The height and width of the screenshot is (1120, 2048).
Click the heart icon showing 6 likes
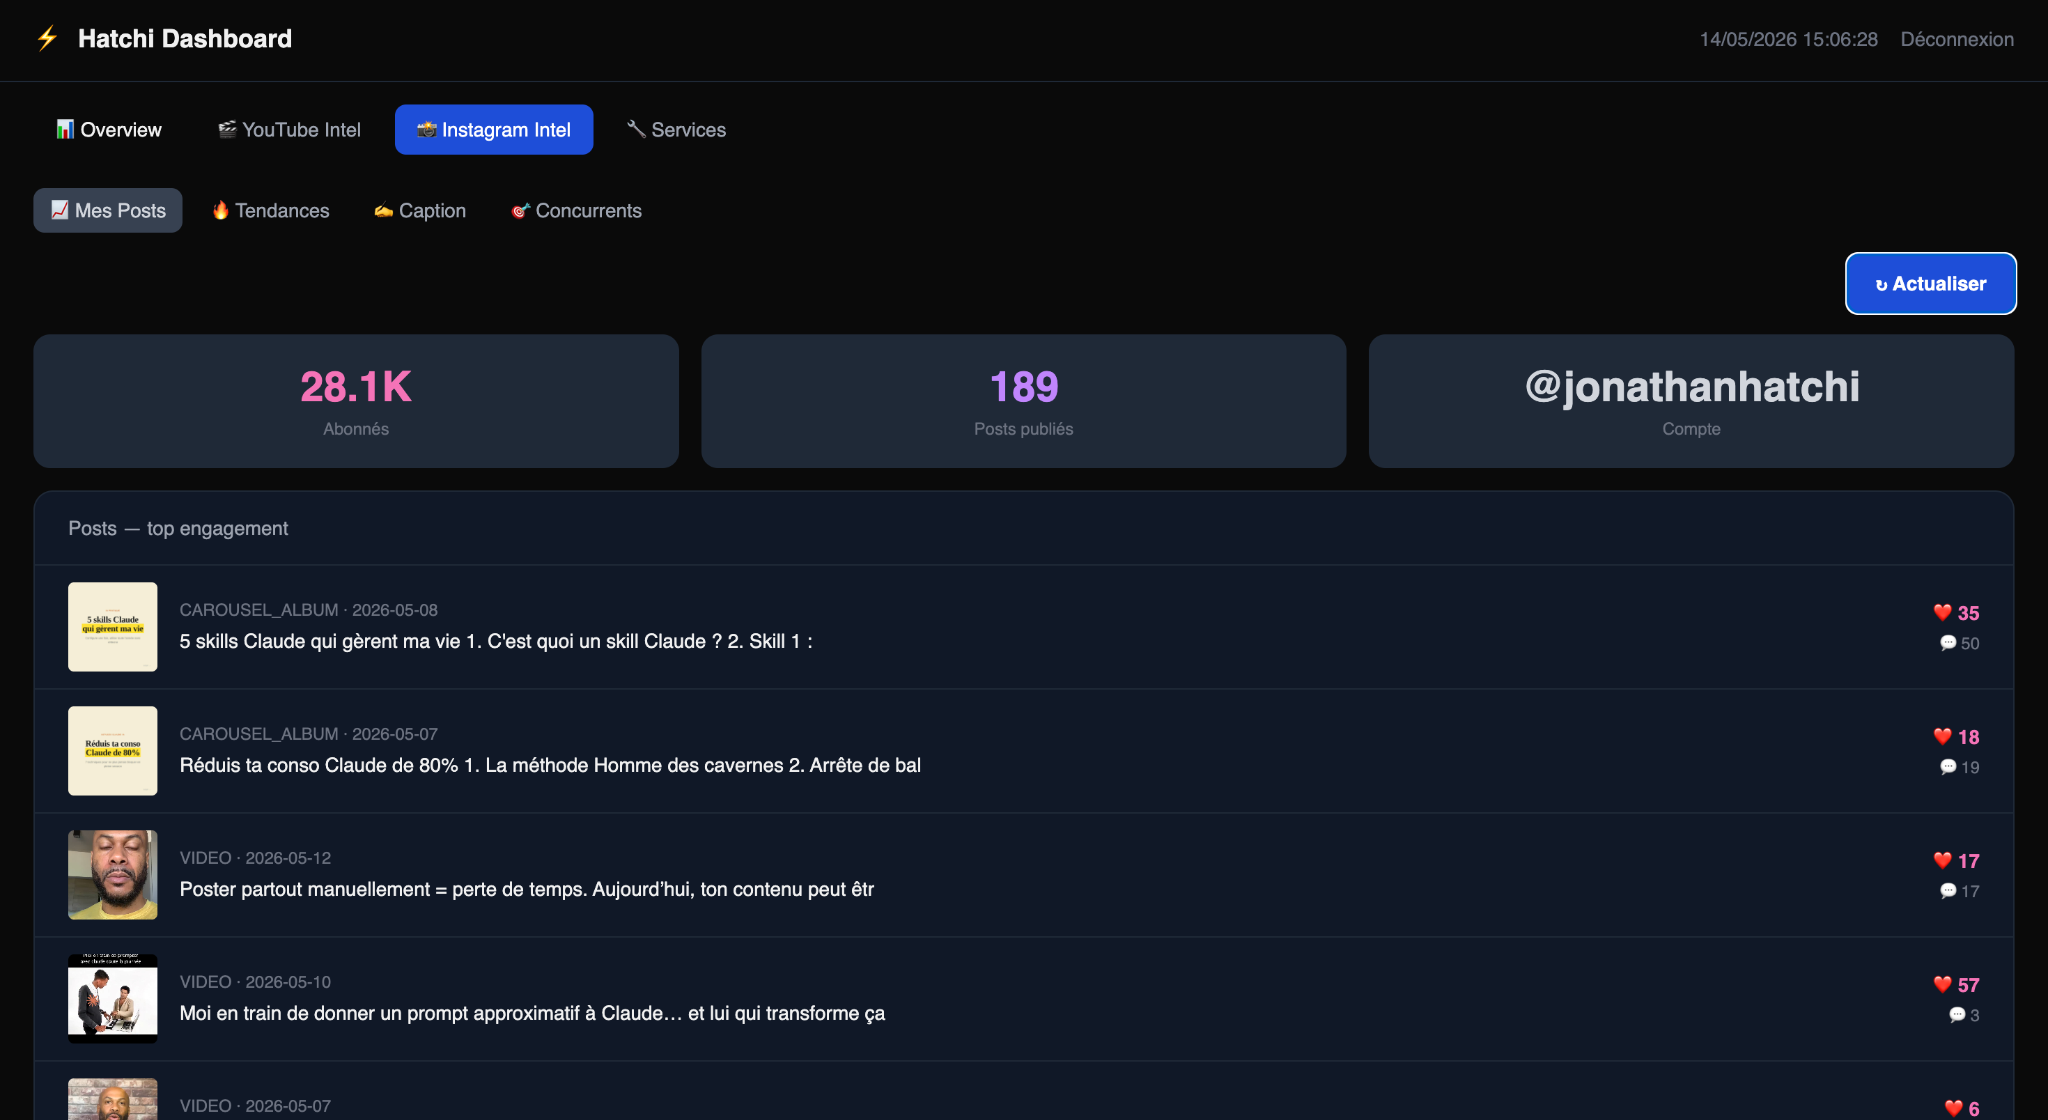click(x=1954, y=1108)
